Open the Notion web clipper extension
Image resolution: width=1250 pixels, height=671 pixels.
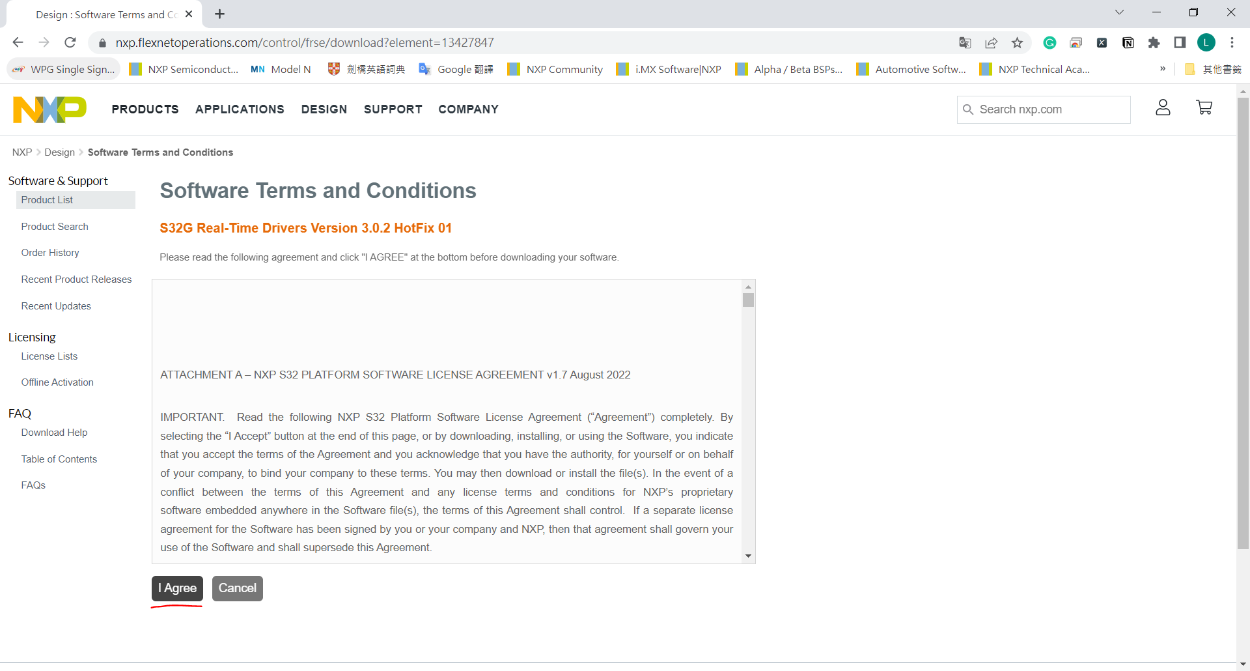tap(1128, 43)
